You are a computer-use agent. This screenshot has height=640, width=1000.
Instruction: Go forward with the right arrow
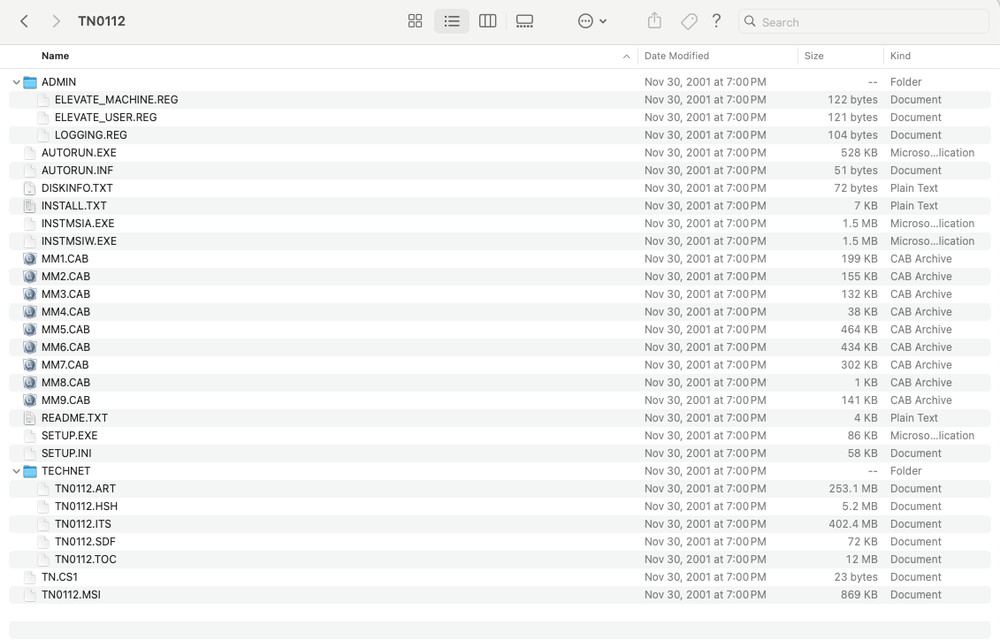(56, 21)
